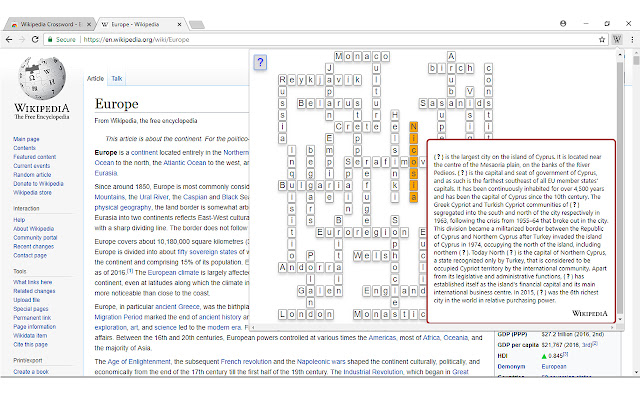Image resolution: width=640 pixels, height=400 pixels.
Task: Click the first letter cell of Monaco
Action: tap(339, 56)
